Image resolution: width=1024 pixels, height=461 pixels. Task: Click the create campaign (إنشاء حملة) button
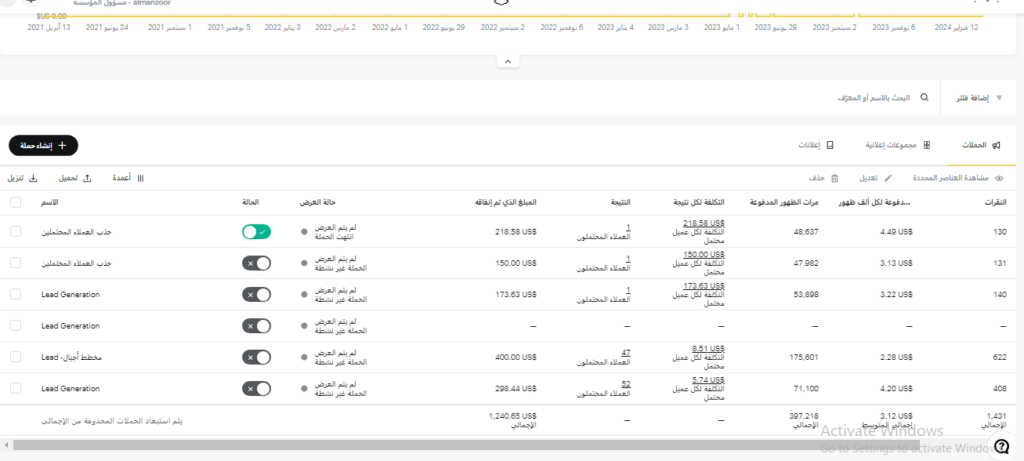tap(43, 146)
